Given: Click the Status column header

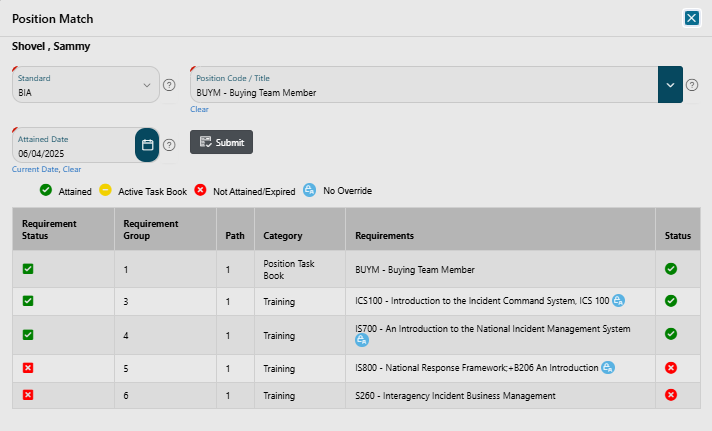Looking at the screenshot, I should pos(678,229).
